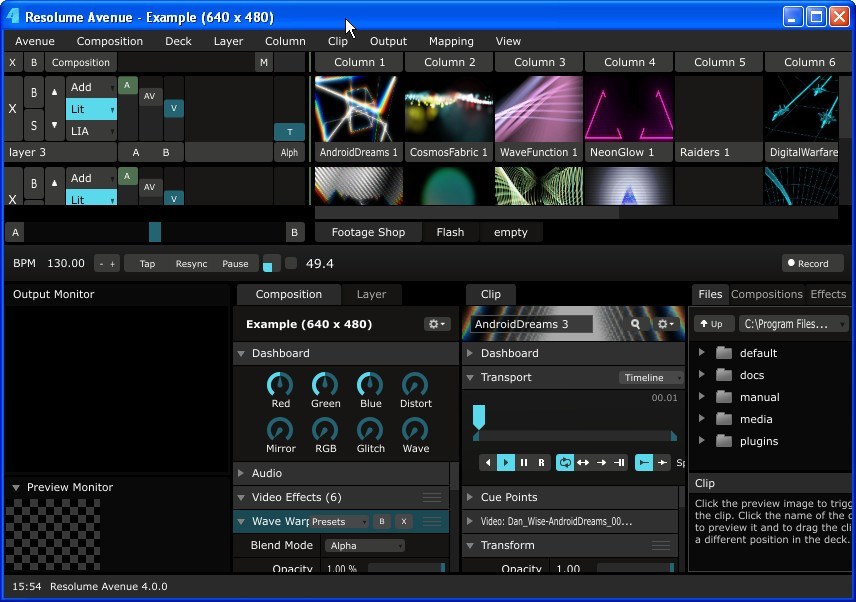
Task: Toggle the S solo button on layer 3
Action: click(x=34, y=125)
